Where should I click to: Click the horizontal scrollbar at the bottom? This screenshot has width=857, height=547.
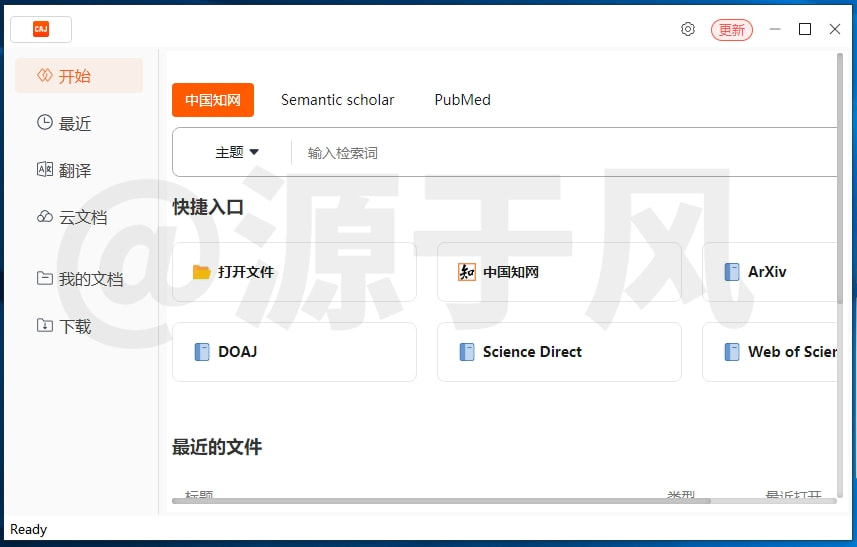tap(441, 501)
